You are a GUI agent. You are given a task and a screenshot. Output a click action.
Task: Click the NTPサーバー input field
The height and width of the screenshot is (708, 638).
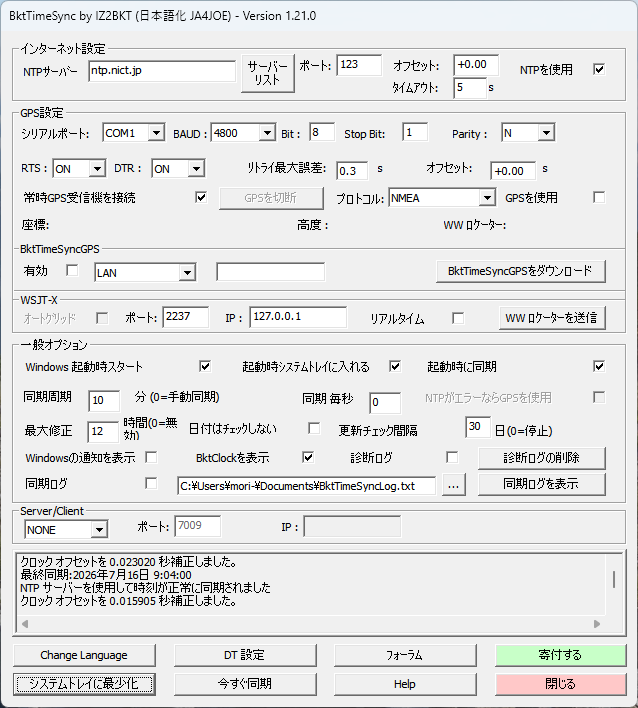[162, 71]
